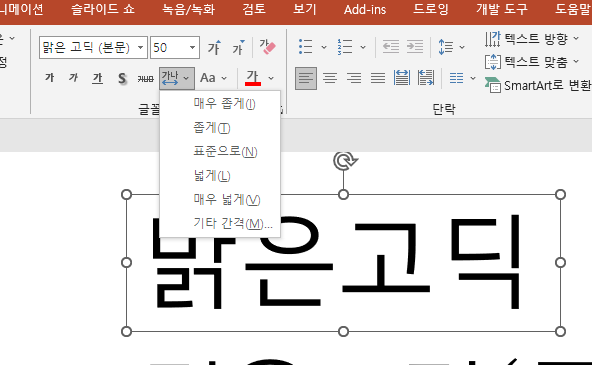Open the 슬라이드 쇼 tab
Viewport: 592px width, 365px height.
pos(103,9)
